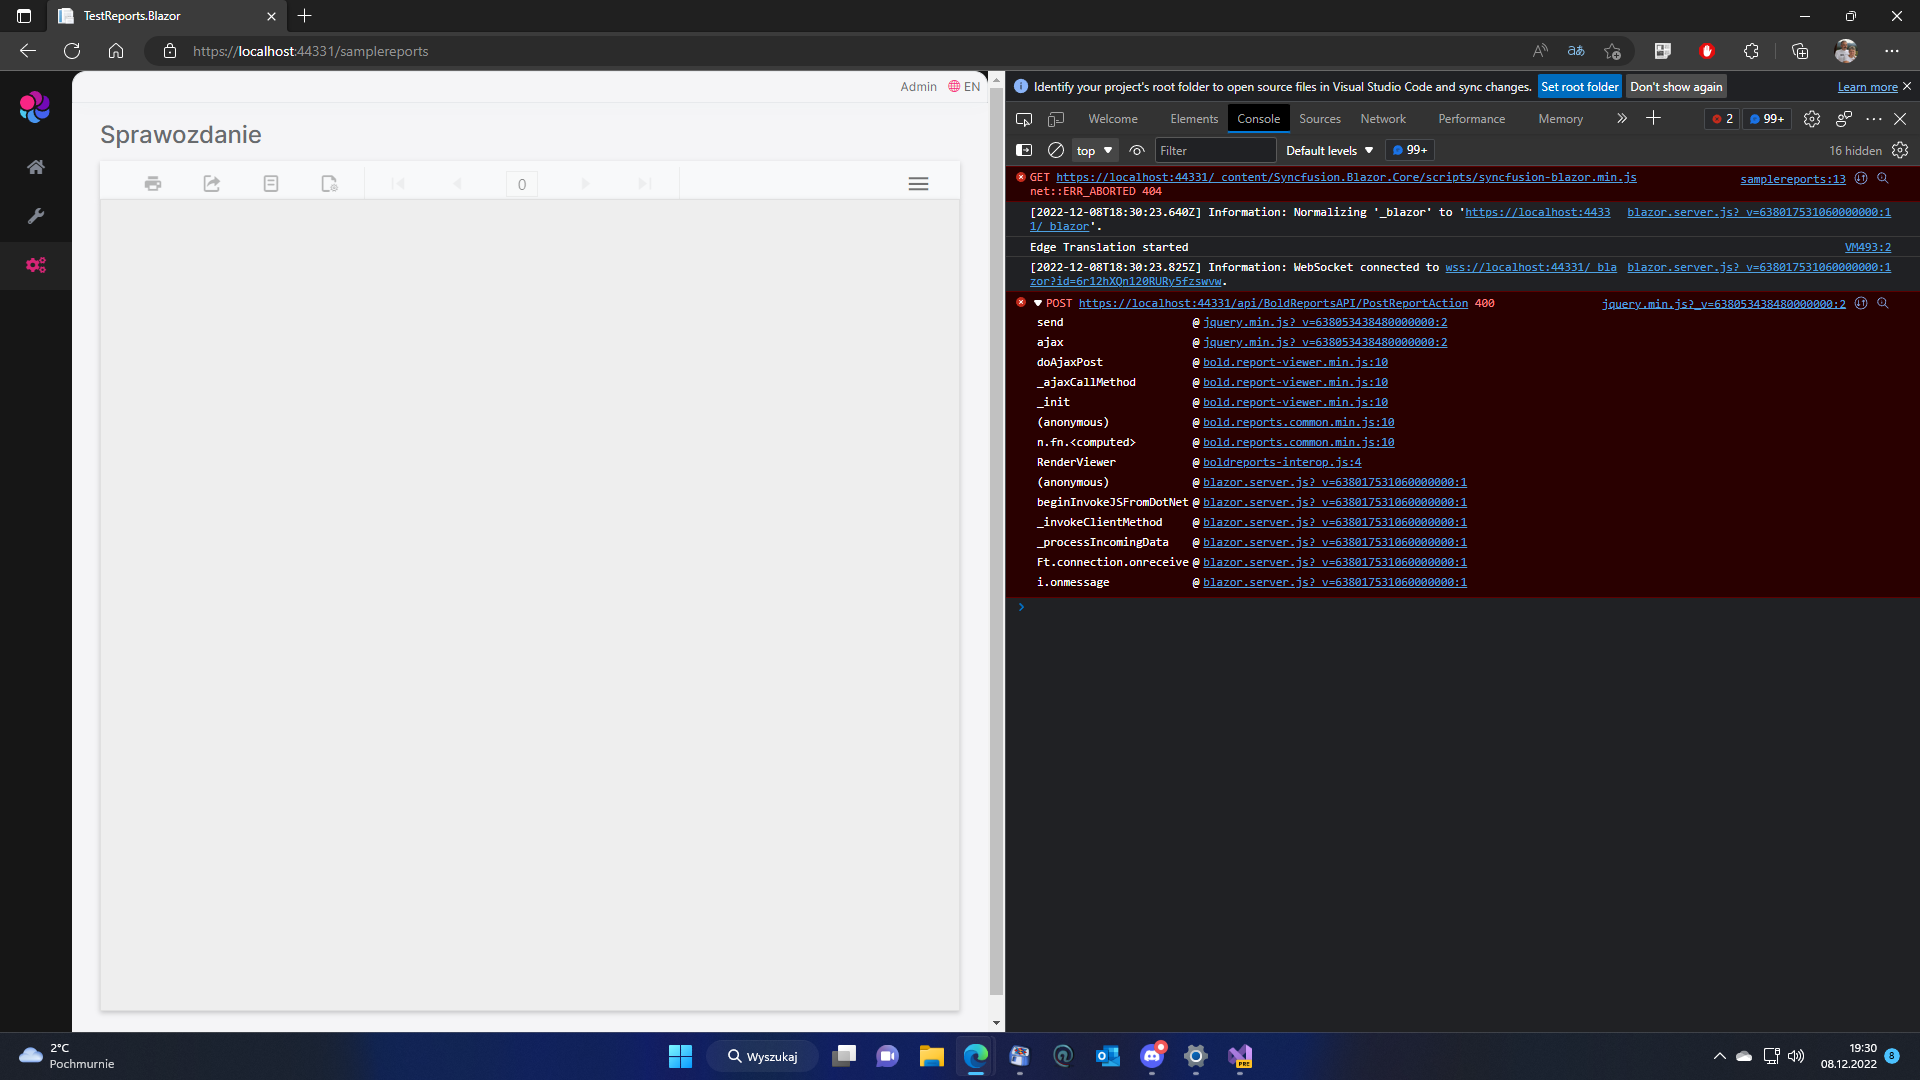Open the wrench tools icon in sidebar
The width and height of the screenshot is (1920, 1080).
(36, 215)
